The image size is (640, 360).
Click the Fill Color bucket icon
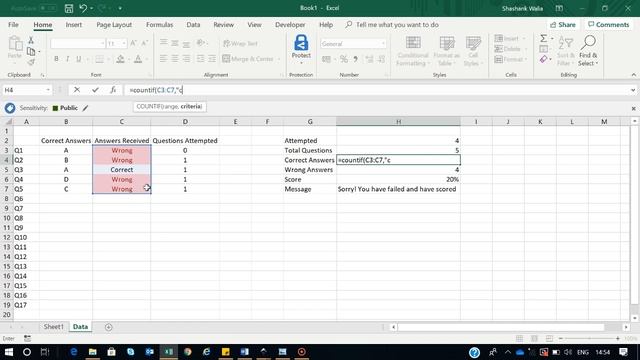pos(120,59)
